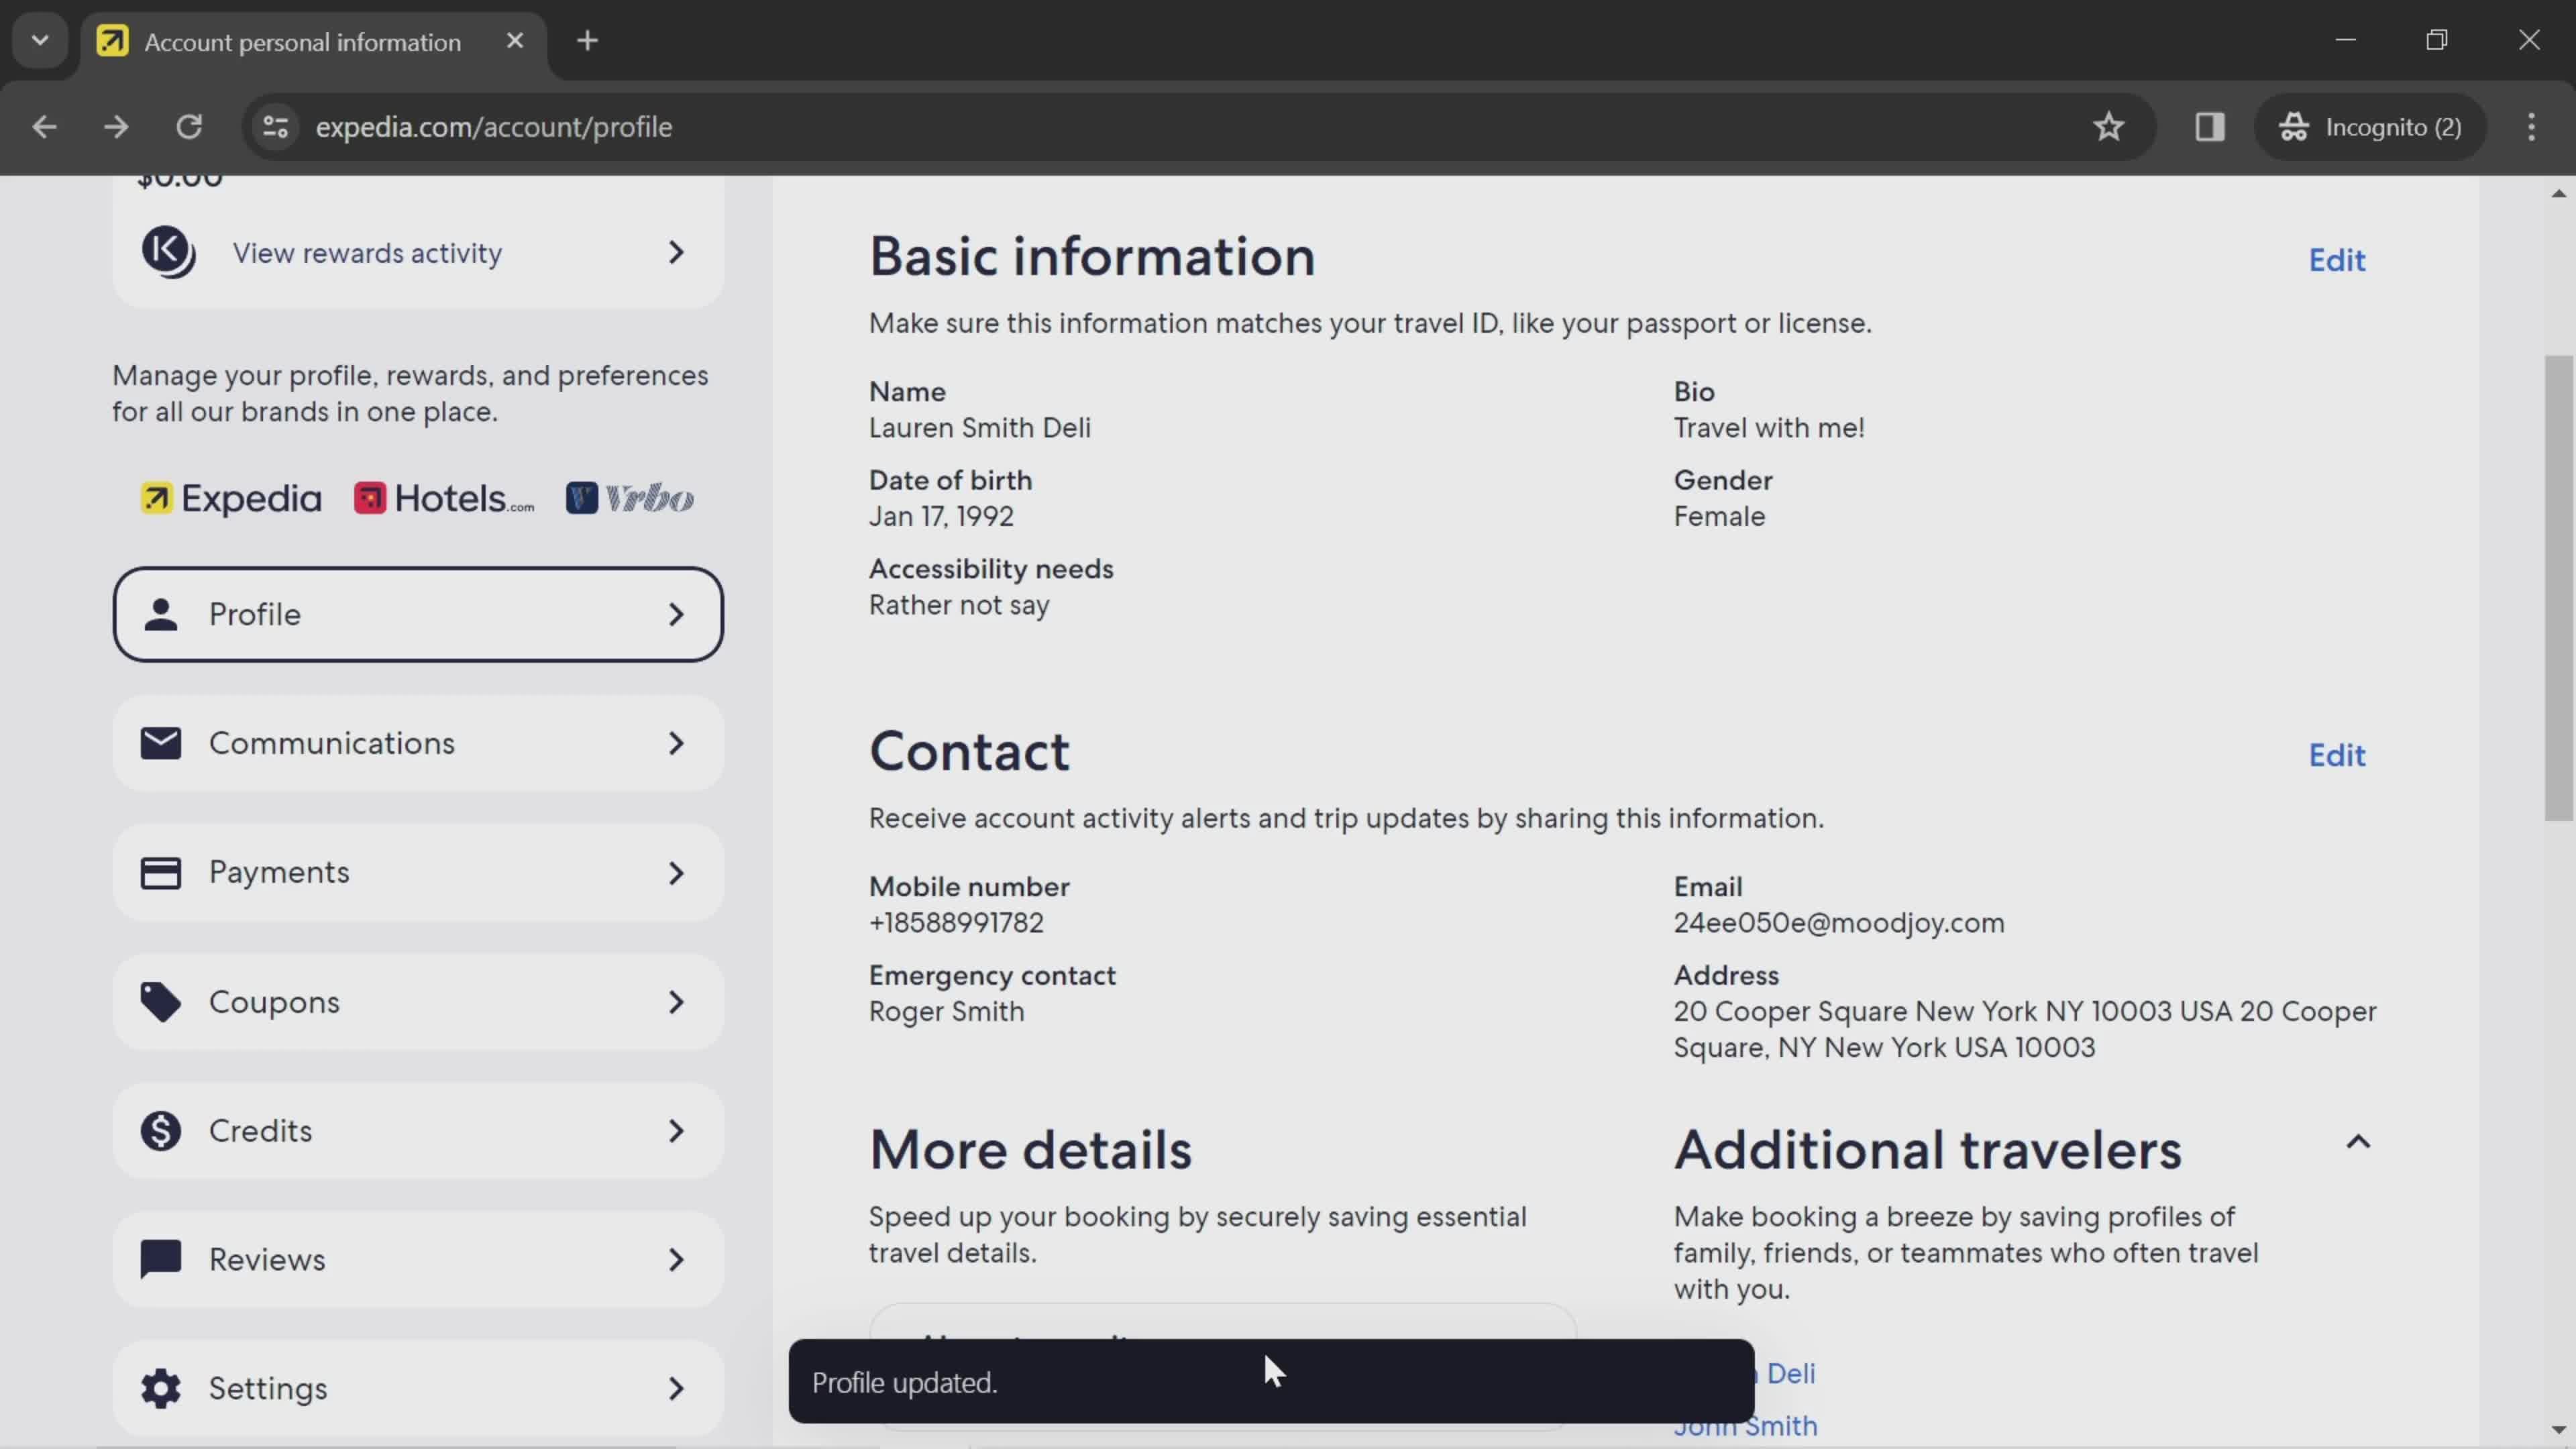Open the Settings section

[x=418, y=1389]
